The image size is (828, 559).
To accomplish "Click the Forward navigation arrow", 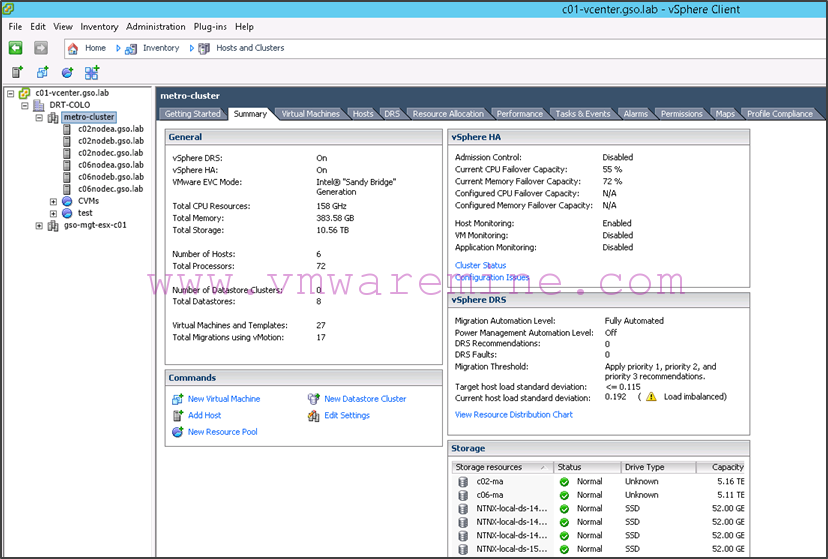I will (41, 48).
